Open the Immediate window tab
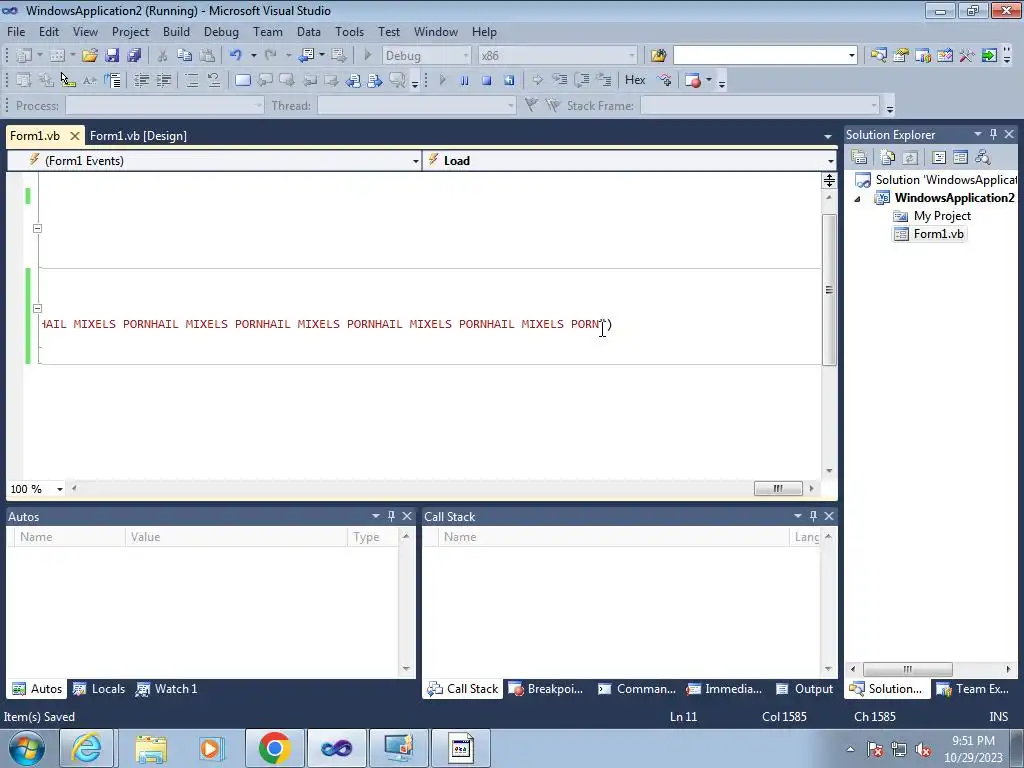The width and height of the screenshot is (1024, 768). pyautogui.click(x=724, y=688)
